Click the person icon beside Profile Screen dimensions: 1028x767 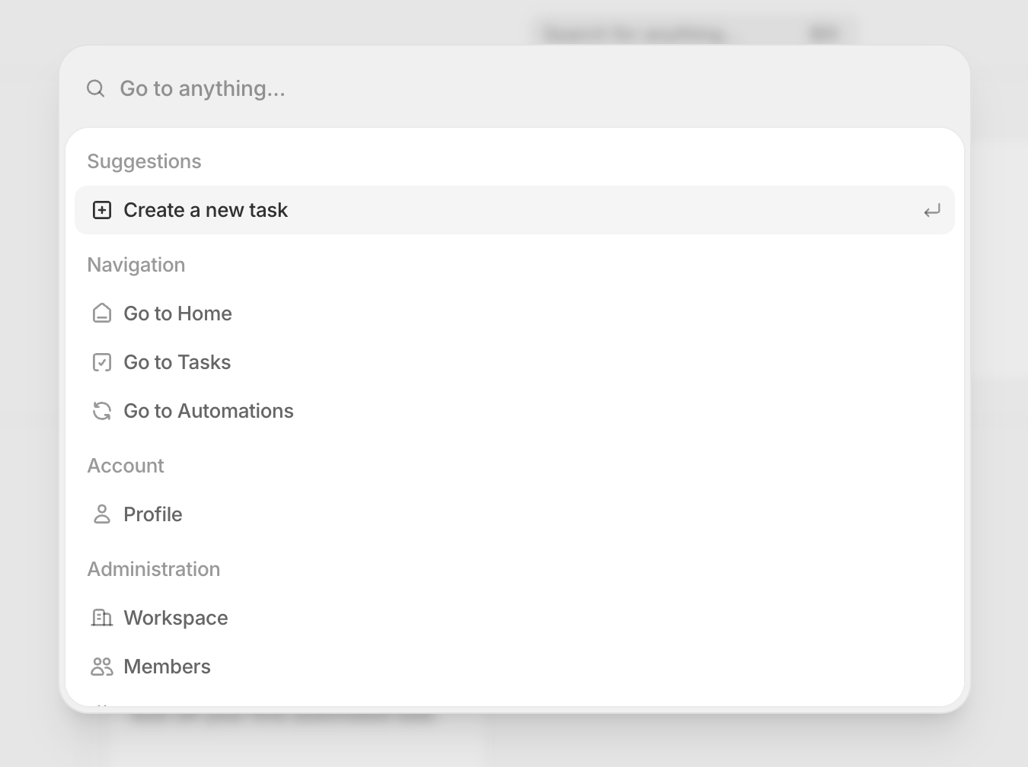coord(102,514)
